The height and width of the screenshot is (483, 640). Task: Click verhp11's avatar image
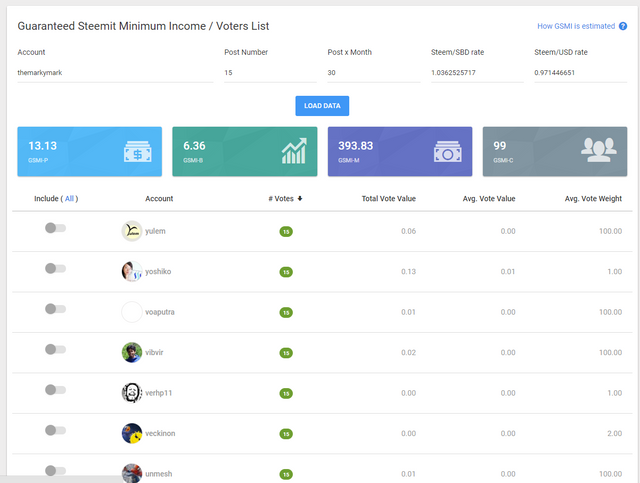click(x=132, y=393)
